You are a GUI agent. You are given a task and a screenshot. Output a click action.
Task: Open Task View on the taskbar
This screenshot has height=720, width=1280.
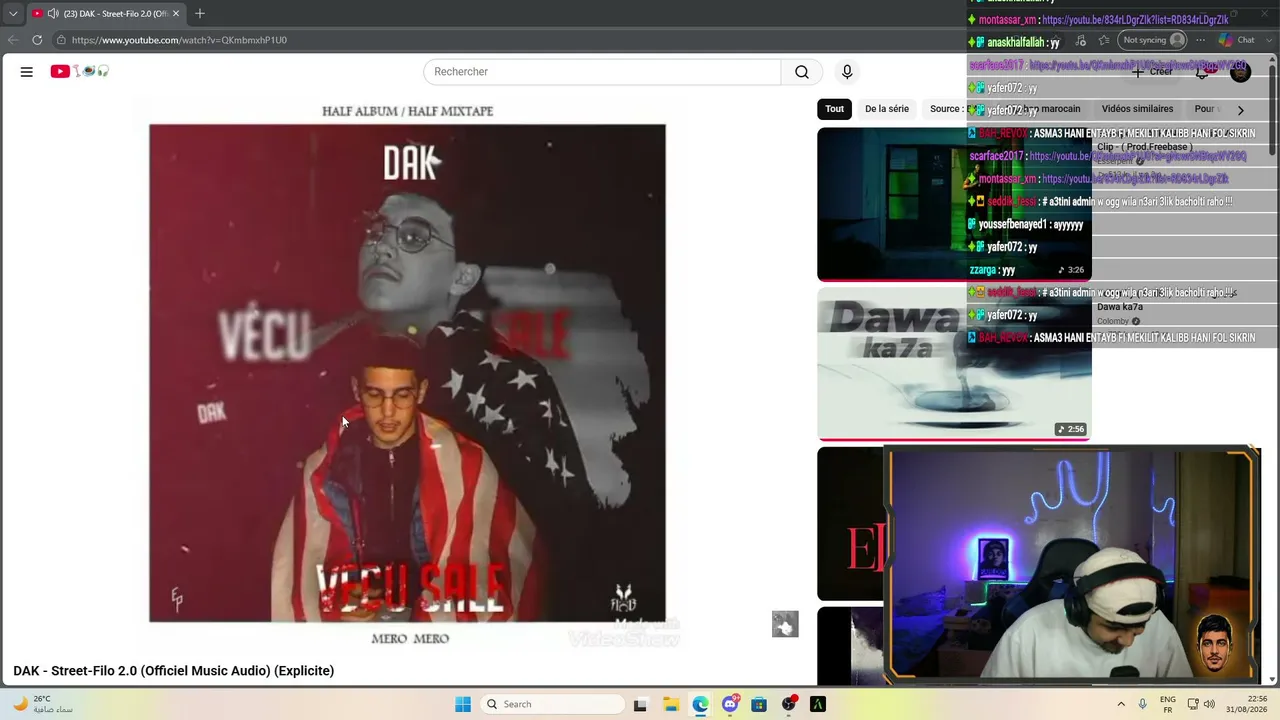tap(640, 704)
